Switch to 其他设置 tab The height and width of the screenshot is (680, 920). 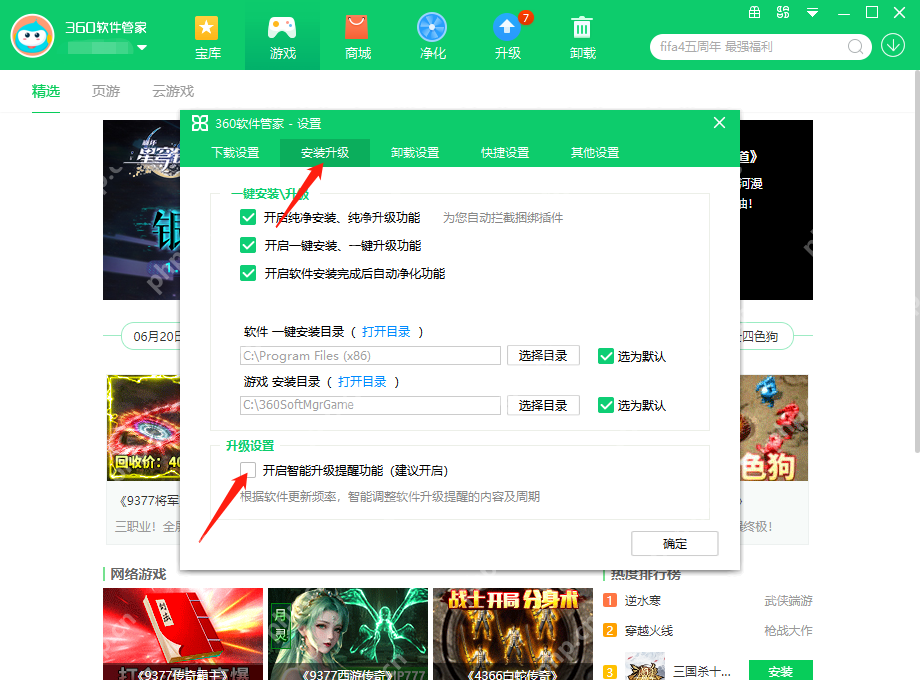coord(595,153)
